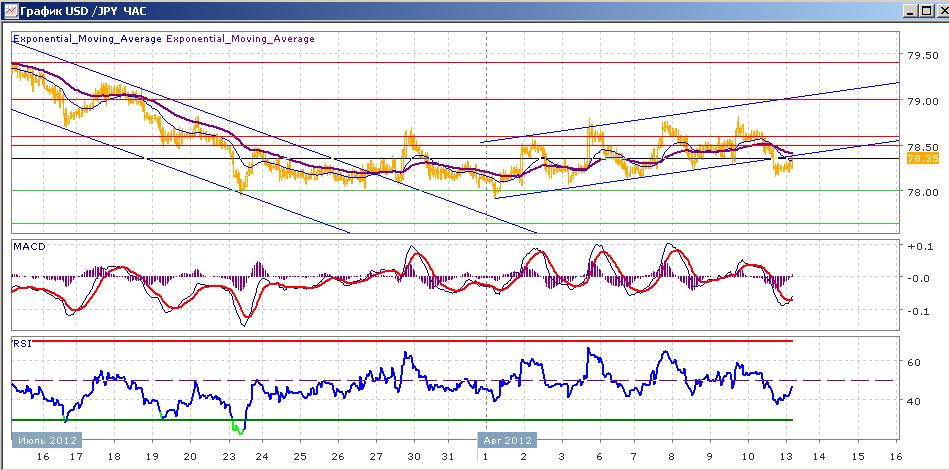
Task: Click date label 30 on time axis
Action: pos(414,455)
